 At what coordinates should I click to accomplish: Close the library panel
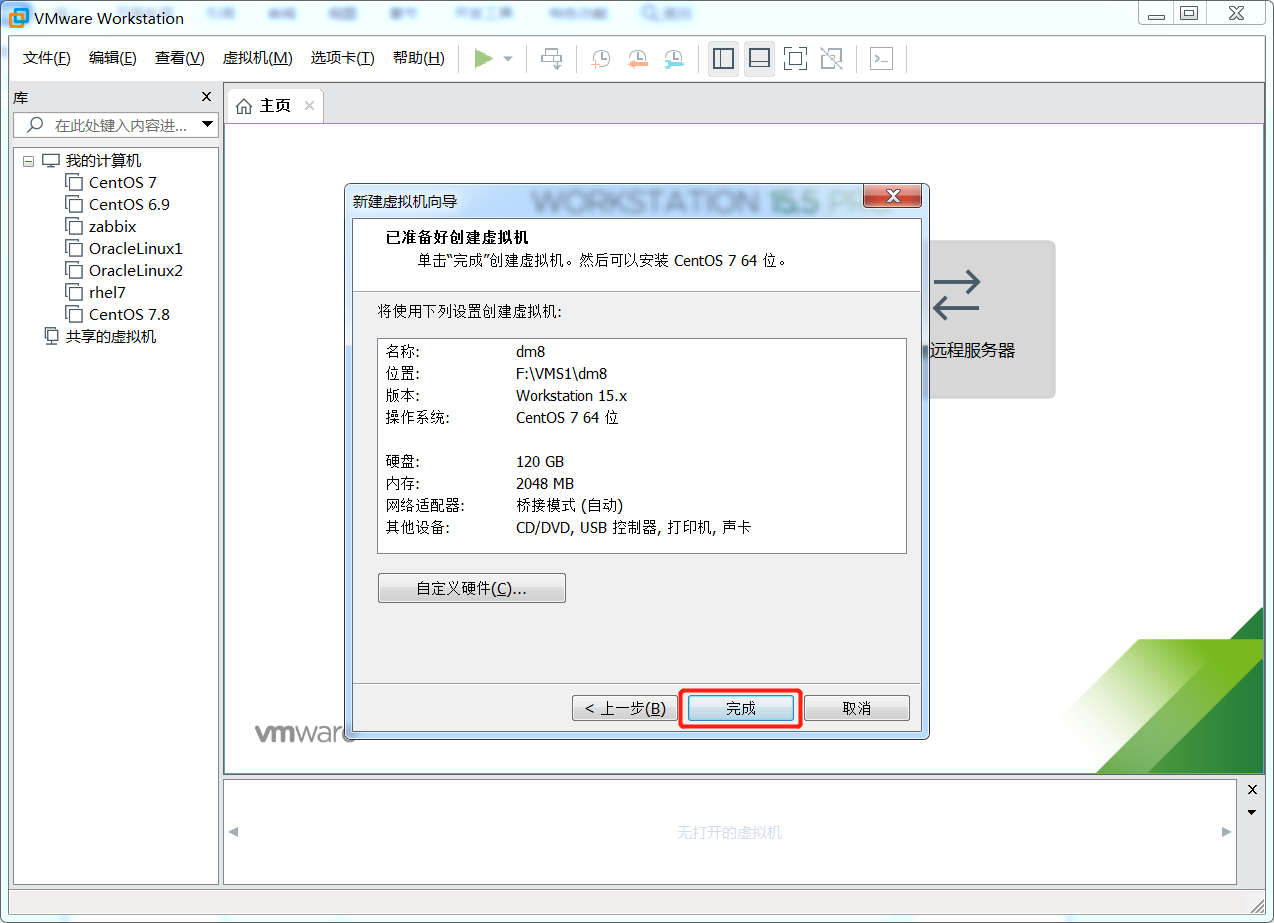coord(207,97)
